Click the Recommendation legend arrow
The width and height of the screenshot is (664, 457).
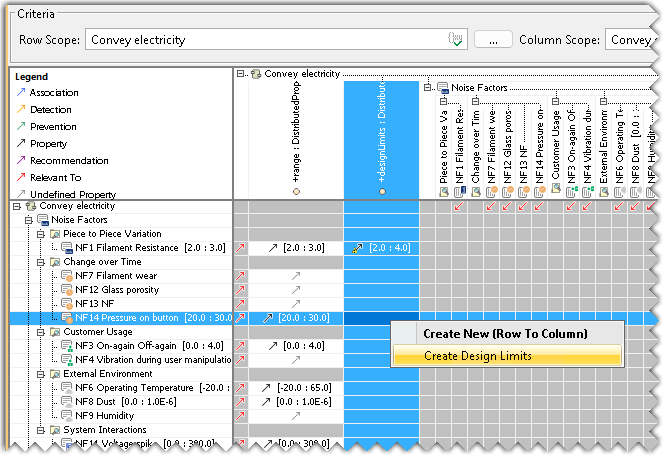(x=21, y=160)
